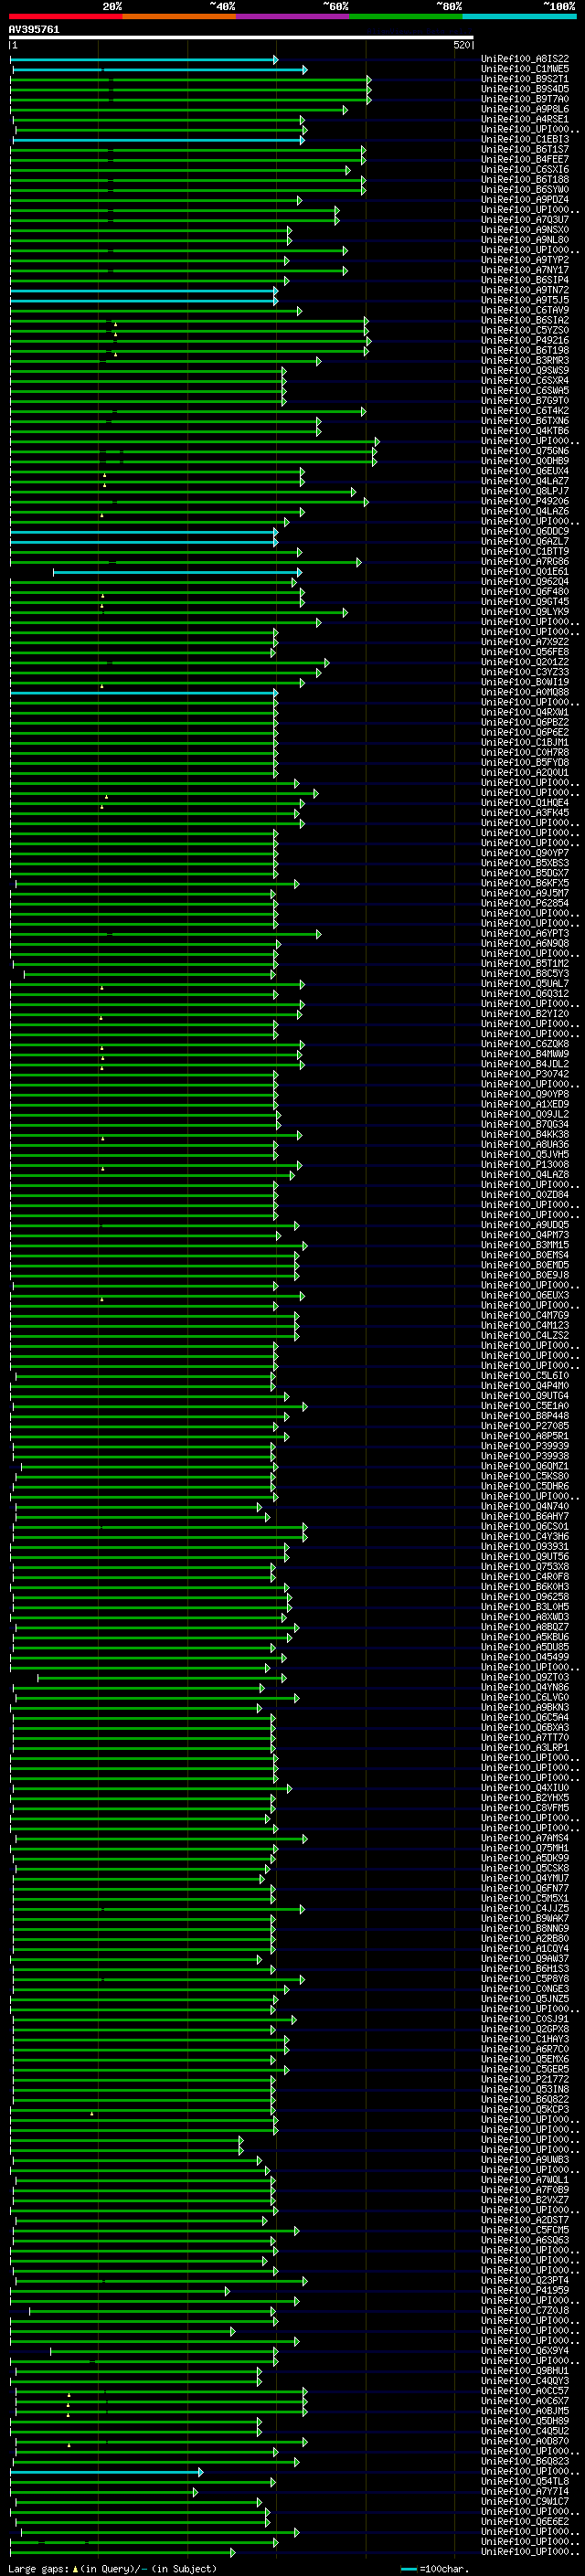The image size is (585, 2576).
Task: Choose hit UniRef100_A9TYP2
Action: (525, 260)
